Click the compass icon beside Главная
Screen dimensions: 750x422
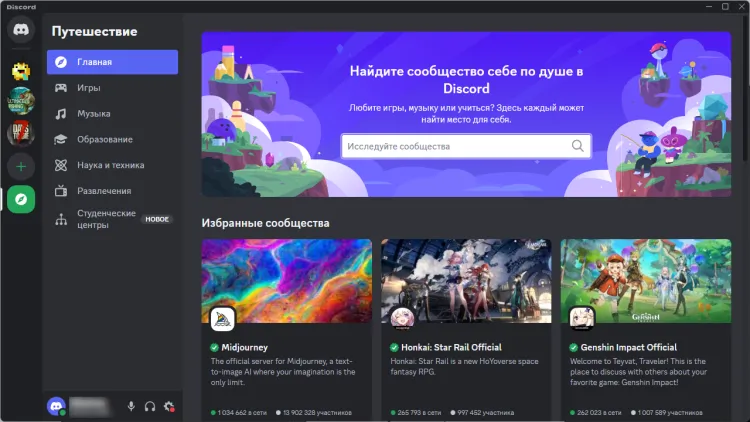pos(61,62)
